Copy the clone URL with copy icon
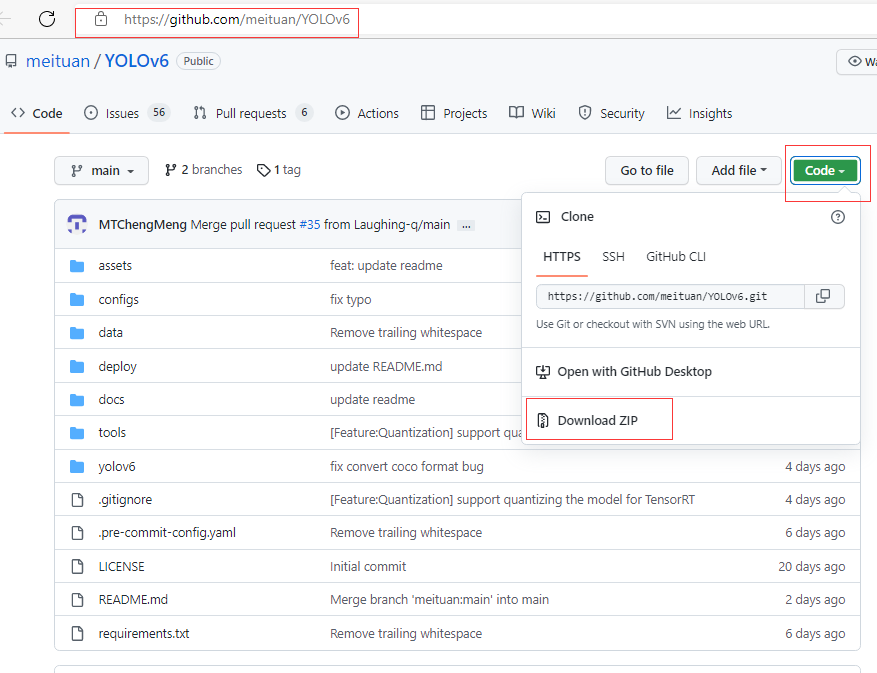 pos(823,297)
